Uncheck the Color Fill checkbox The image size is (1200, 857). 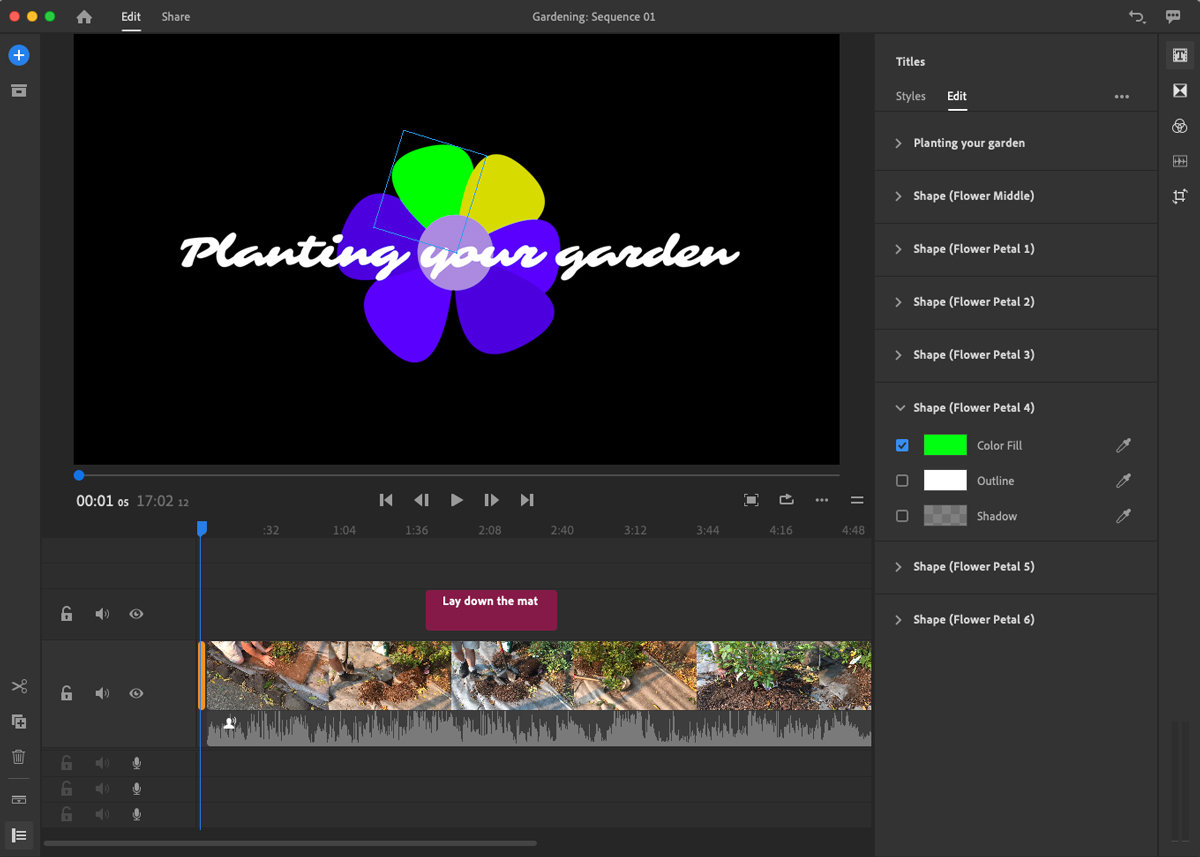tap(902, 446)
